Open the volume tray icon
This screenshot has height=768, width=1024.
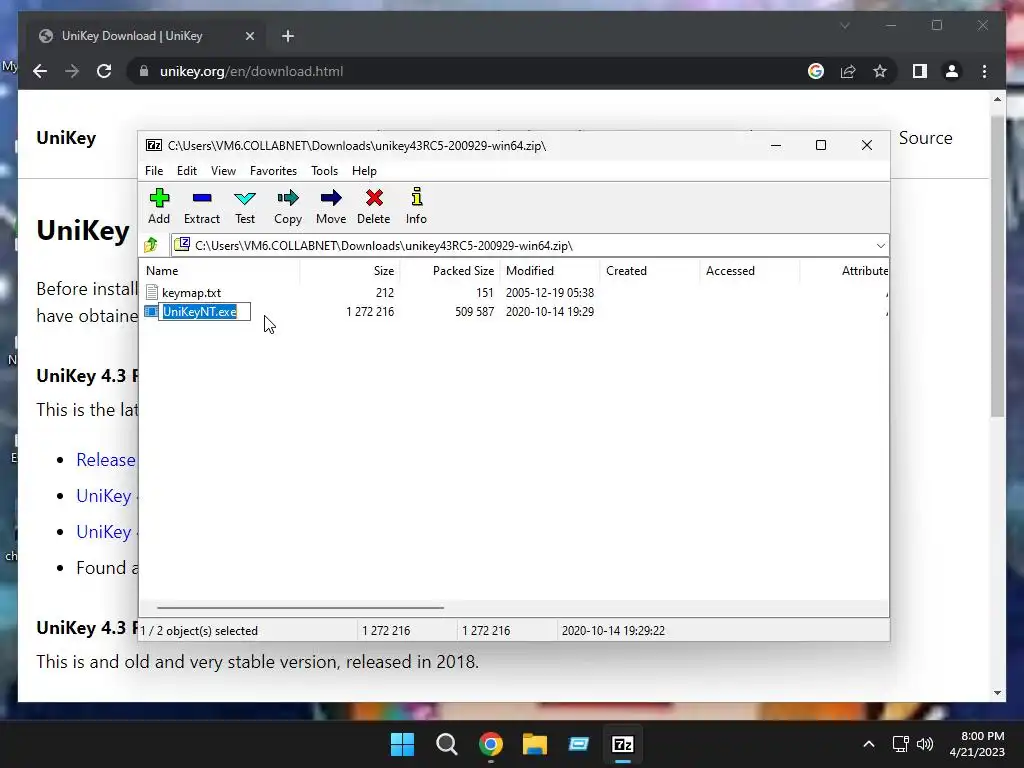(x=925, y=744)
